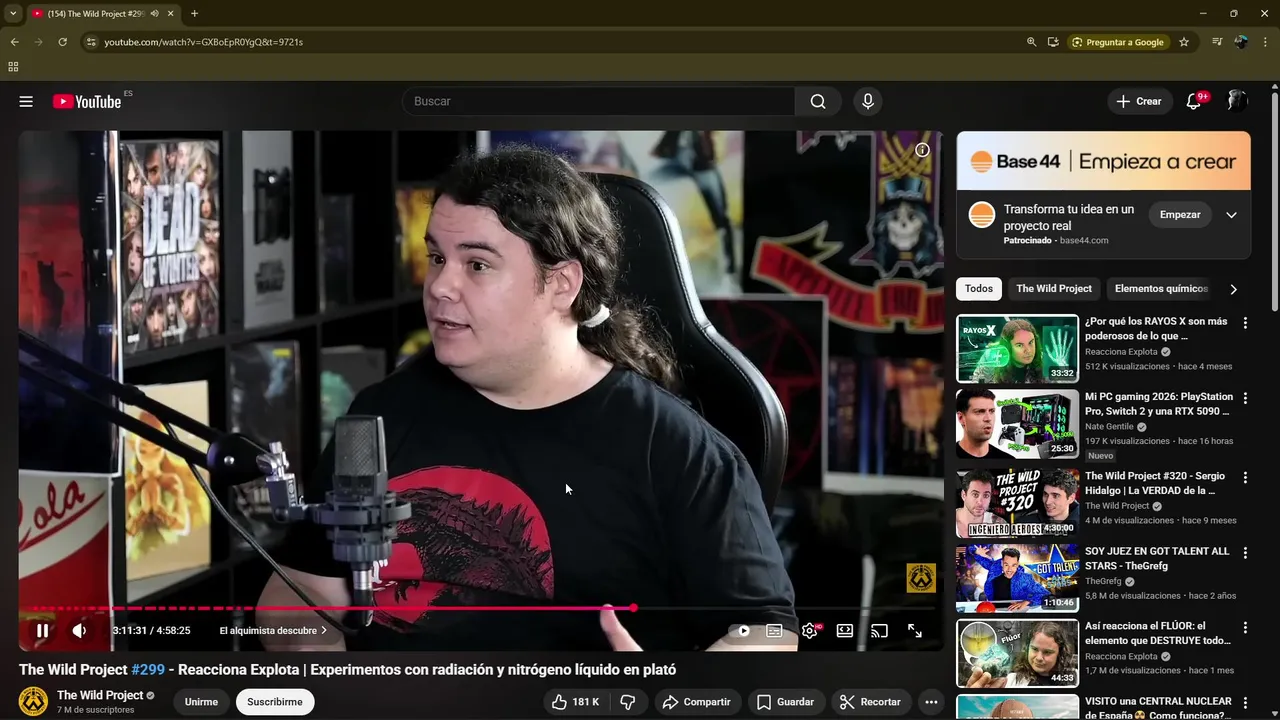Mute the video with speaker icon
The height and width of the screenshot is (720, 1280).
79,631
